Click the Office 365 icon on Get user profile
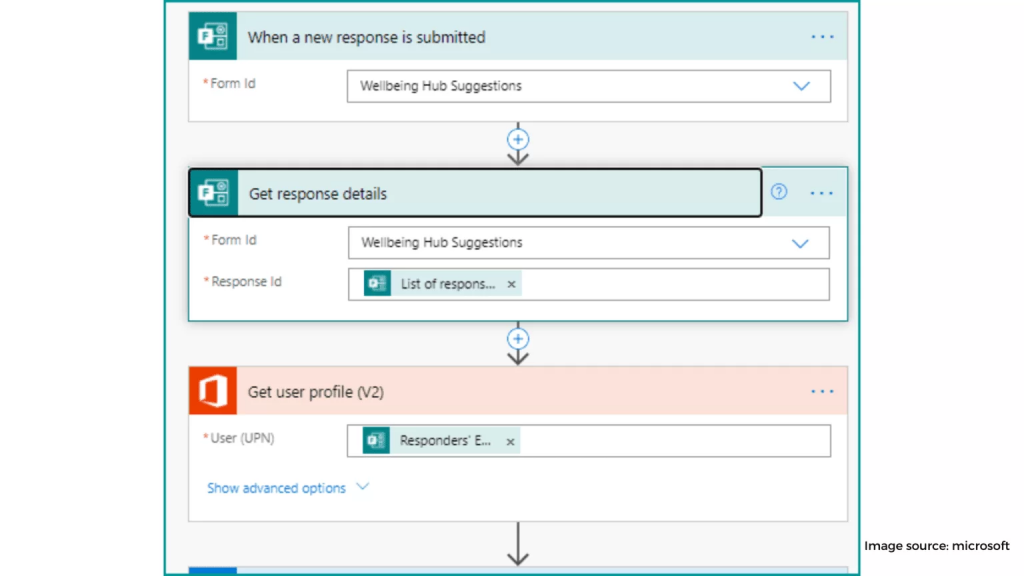The width and height of the screenshot is (1024, 576). tap(213, 391)
